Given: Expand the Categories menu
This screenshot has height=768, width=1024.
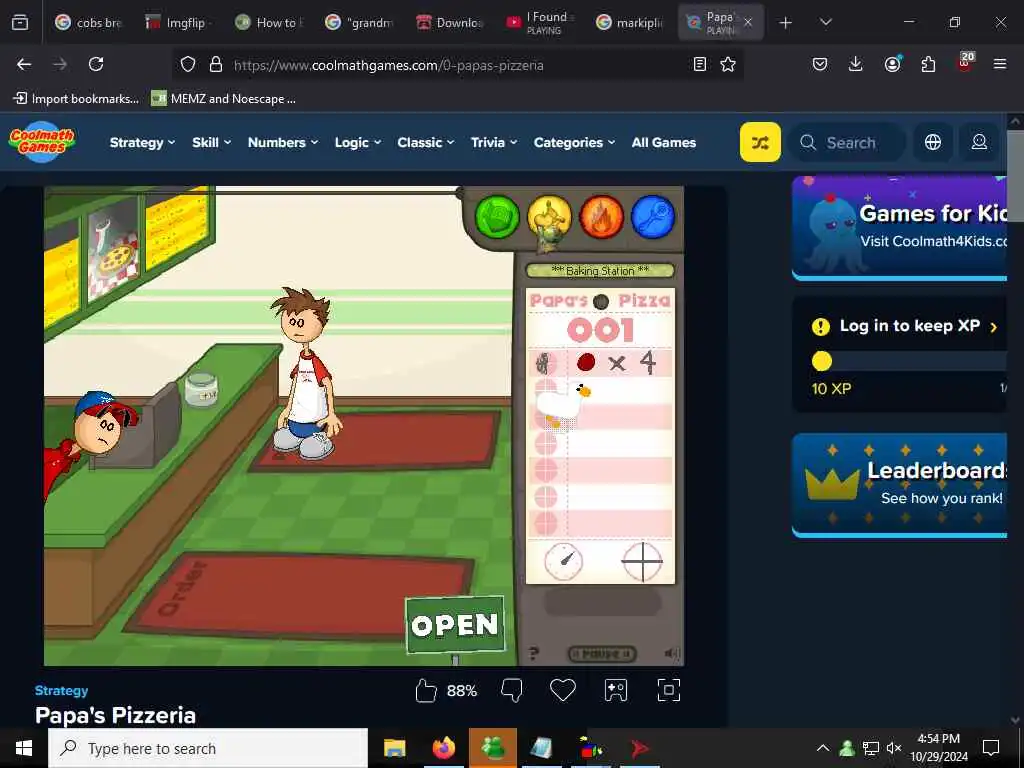Looking at the screenshot, I should 574,142.
